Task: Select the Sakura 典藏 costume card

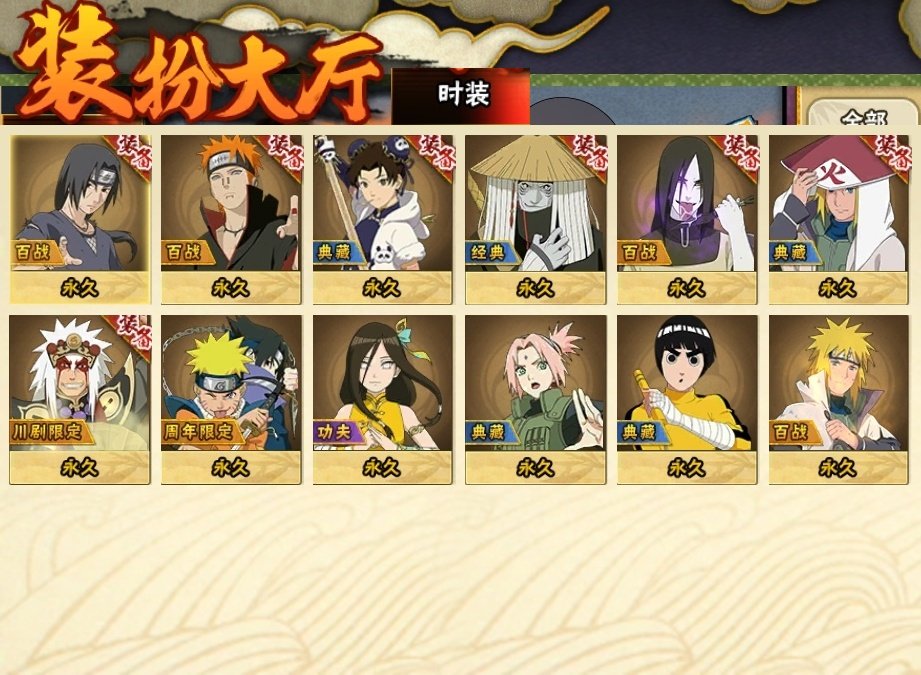Action: tap(535, 399)
